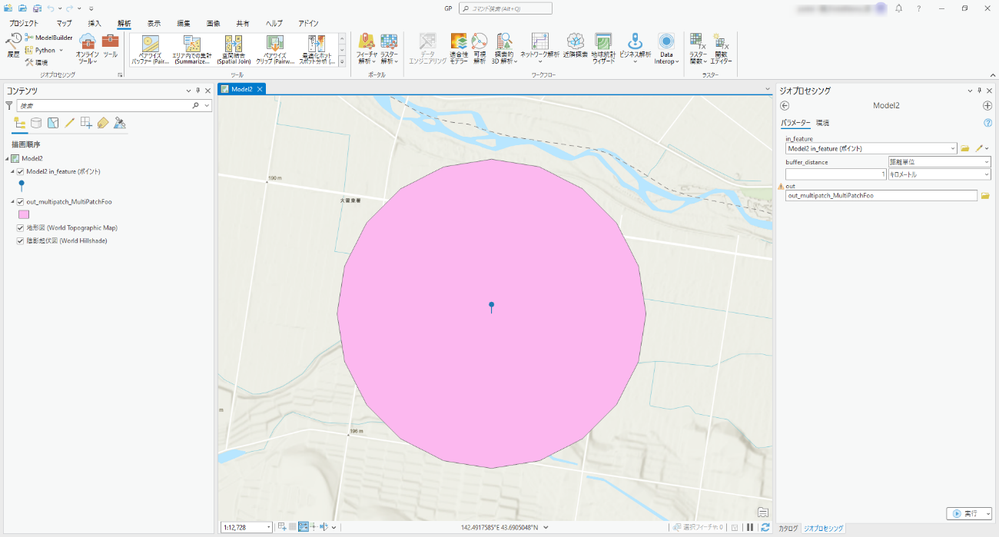Hide the out_multipatch_MultiPatchFoo layer
Viewport: 999px width, 537px height.
20,201
